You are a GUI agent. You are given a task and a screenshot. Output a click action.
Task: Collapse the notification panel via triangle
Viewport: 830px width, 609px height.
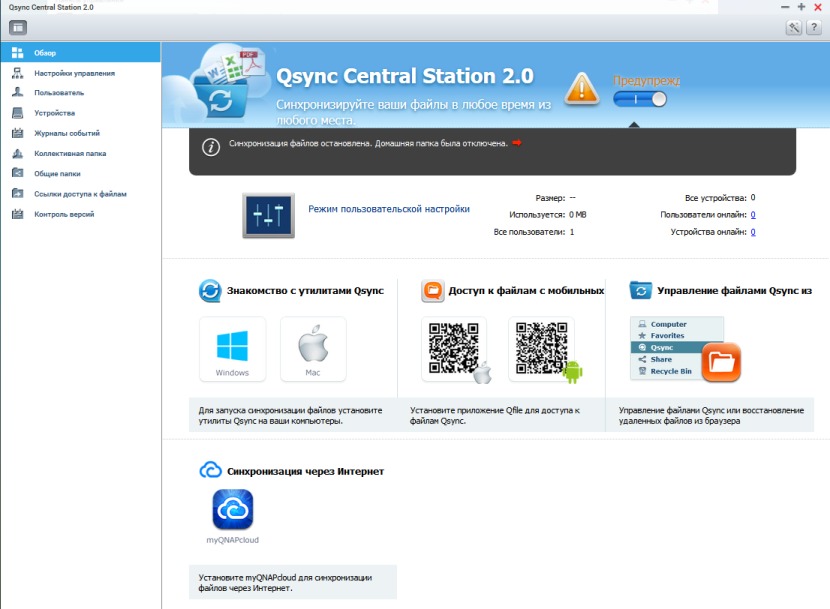point(634,125)
